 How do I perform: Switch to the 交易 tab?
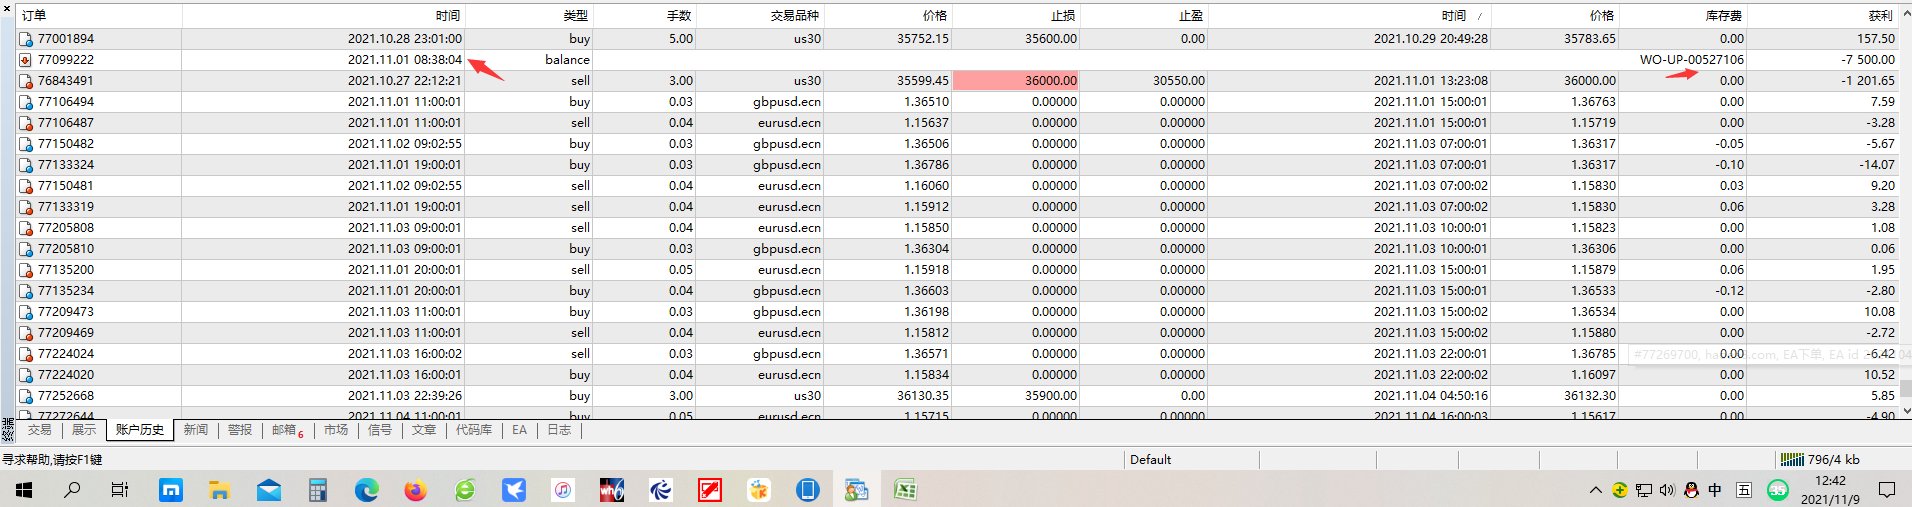click(x=40, y=430)
